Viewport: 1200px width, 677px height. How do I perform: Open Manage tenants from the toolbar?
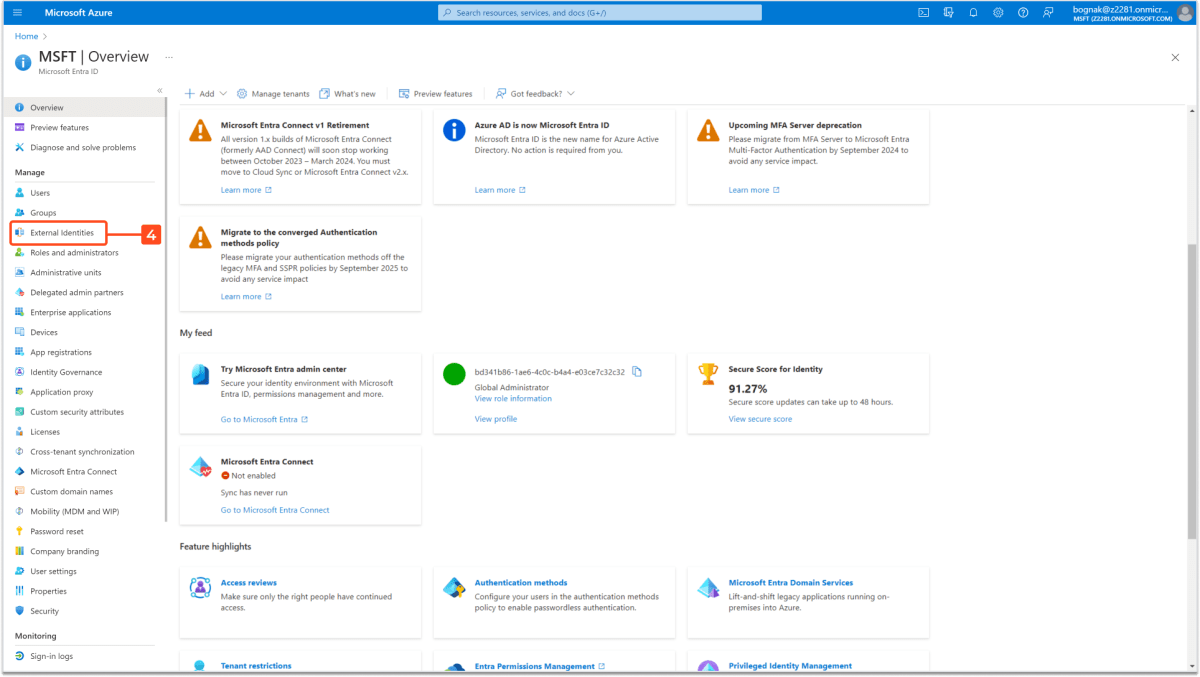273,93
